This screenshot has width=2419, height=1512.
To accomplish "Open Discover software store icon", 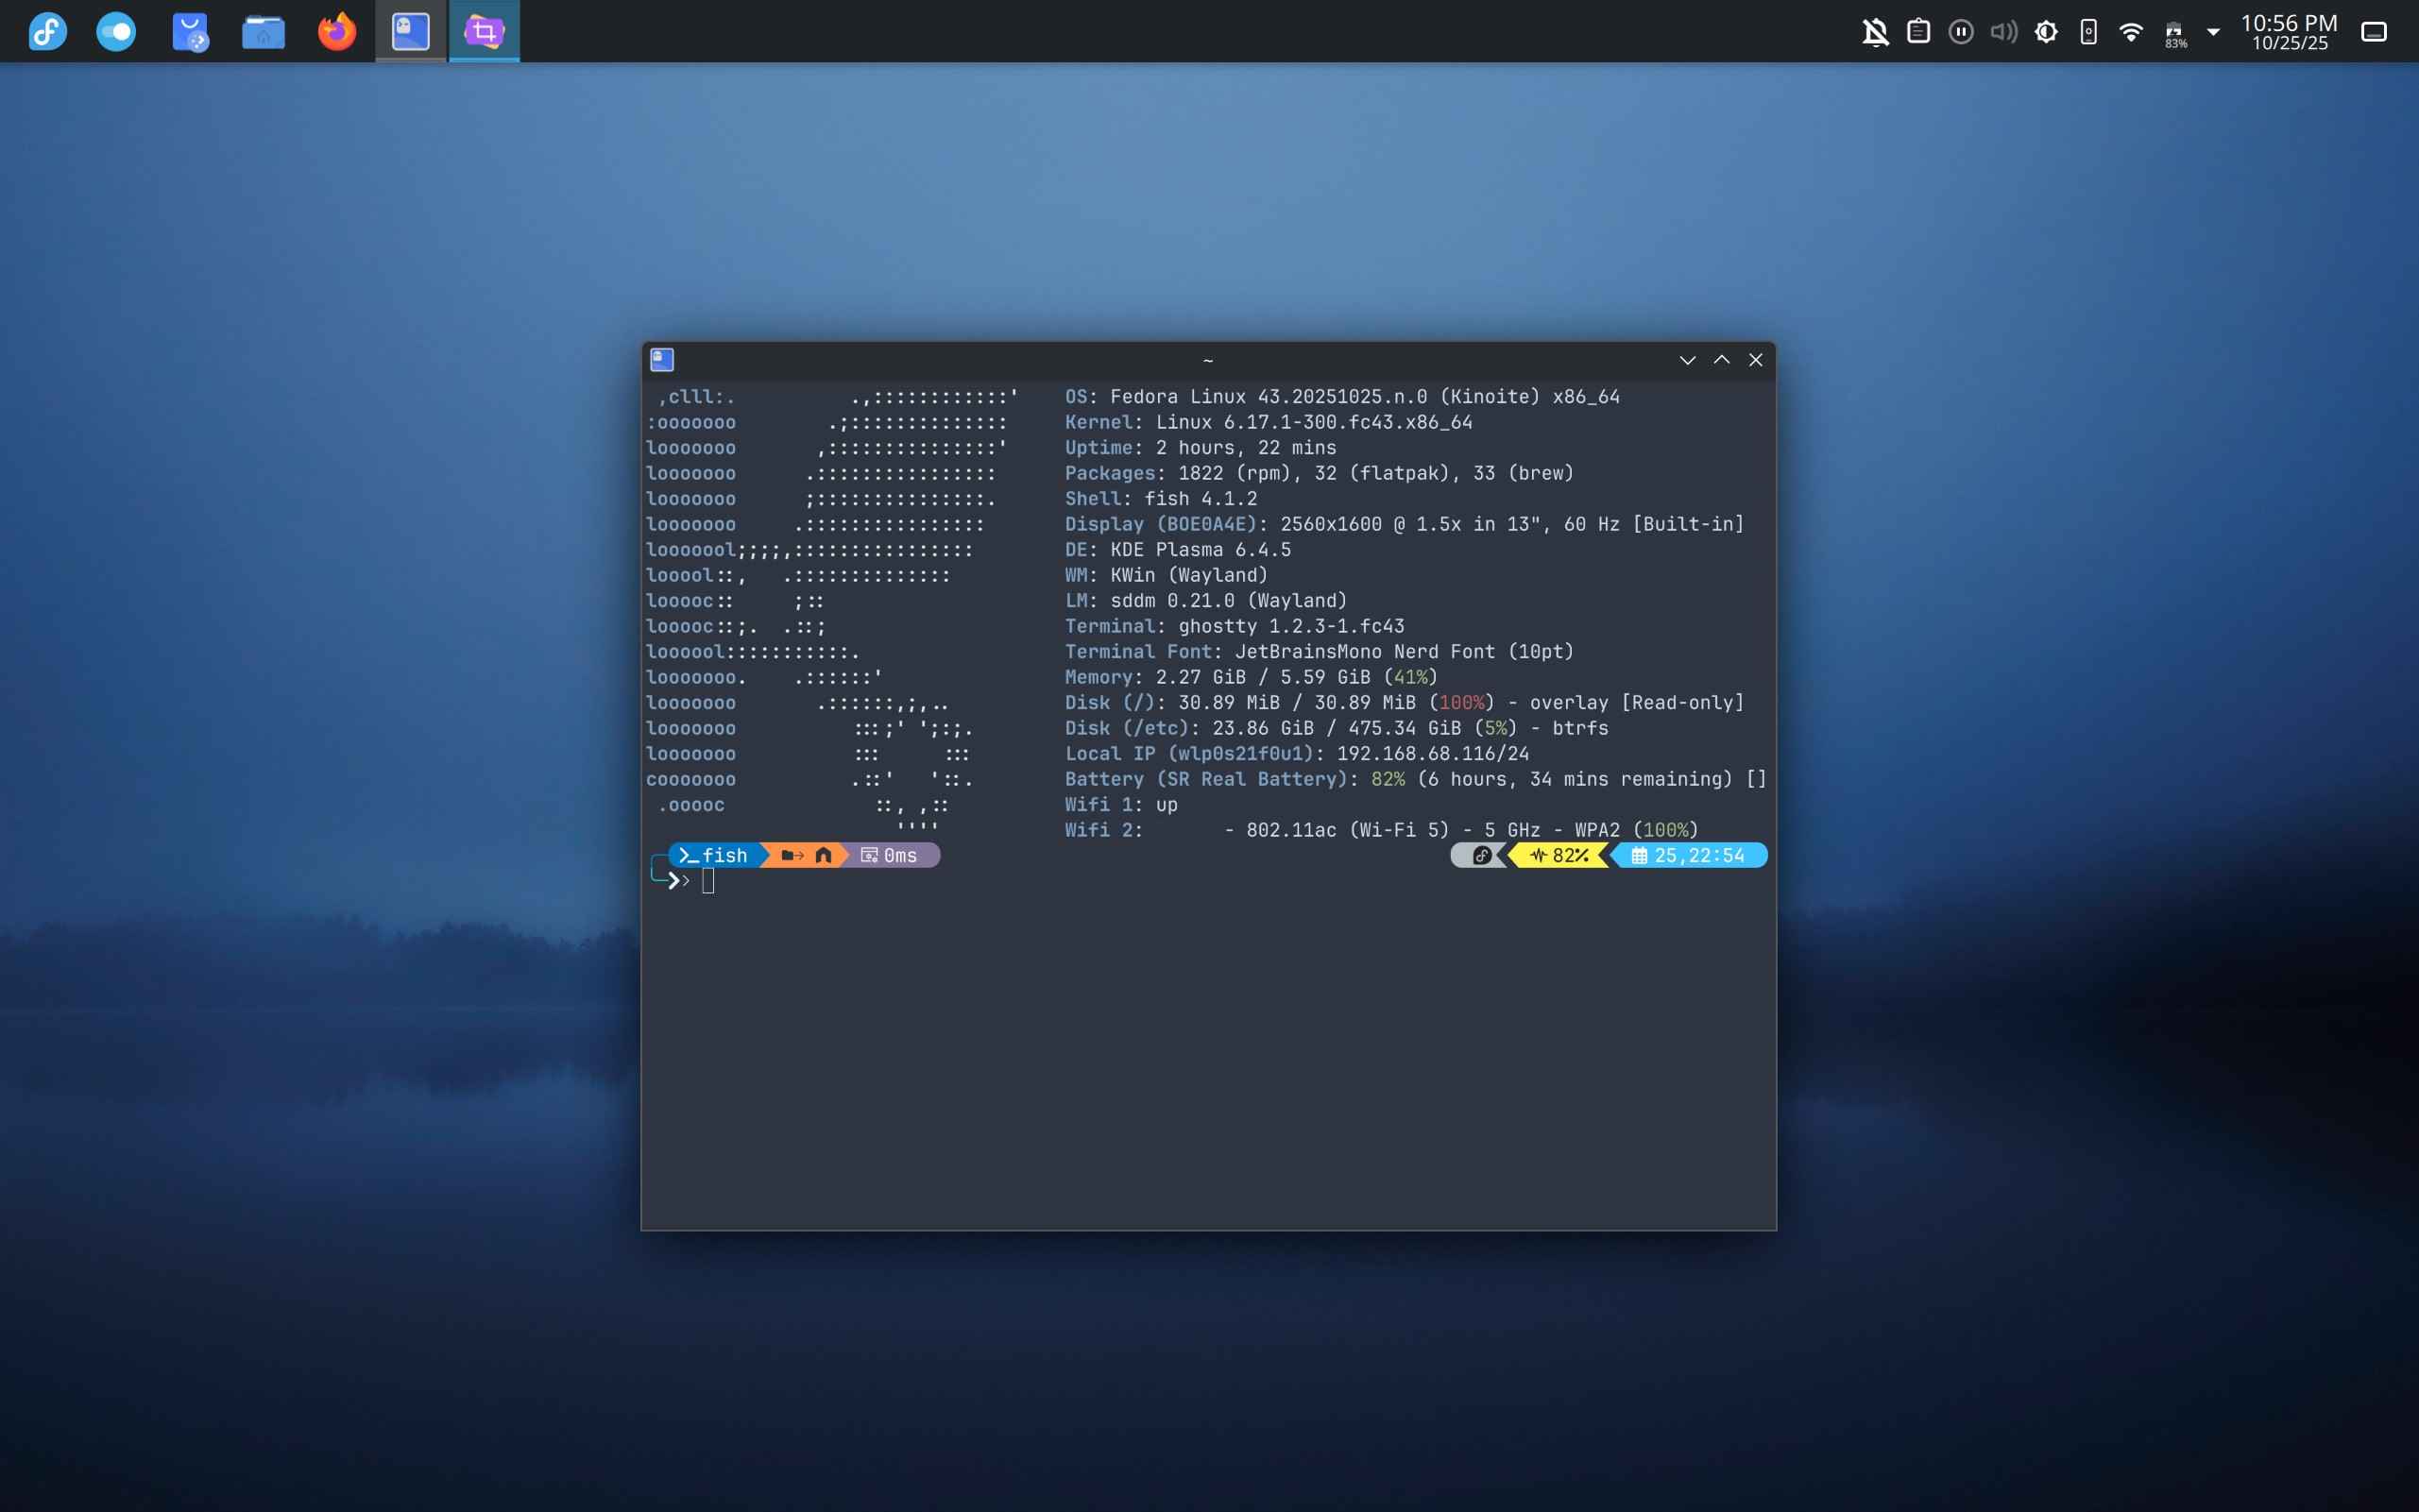I will 190,31.
